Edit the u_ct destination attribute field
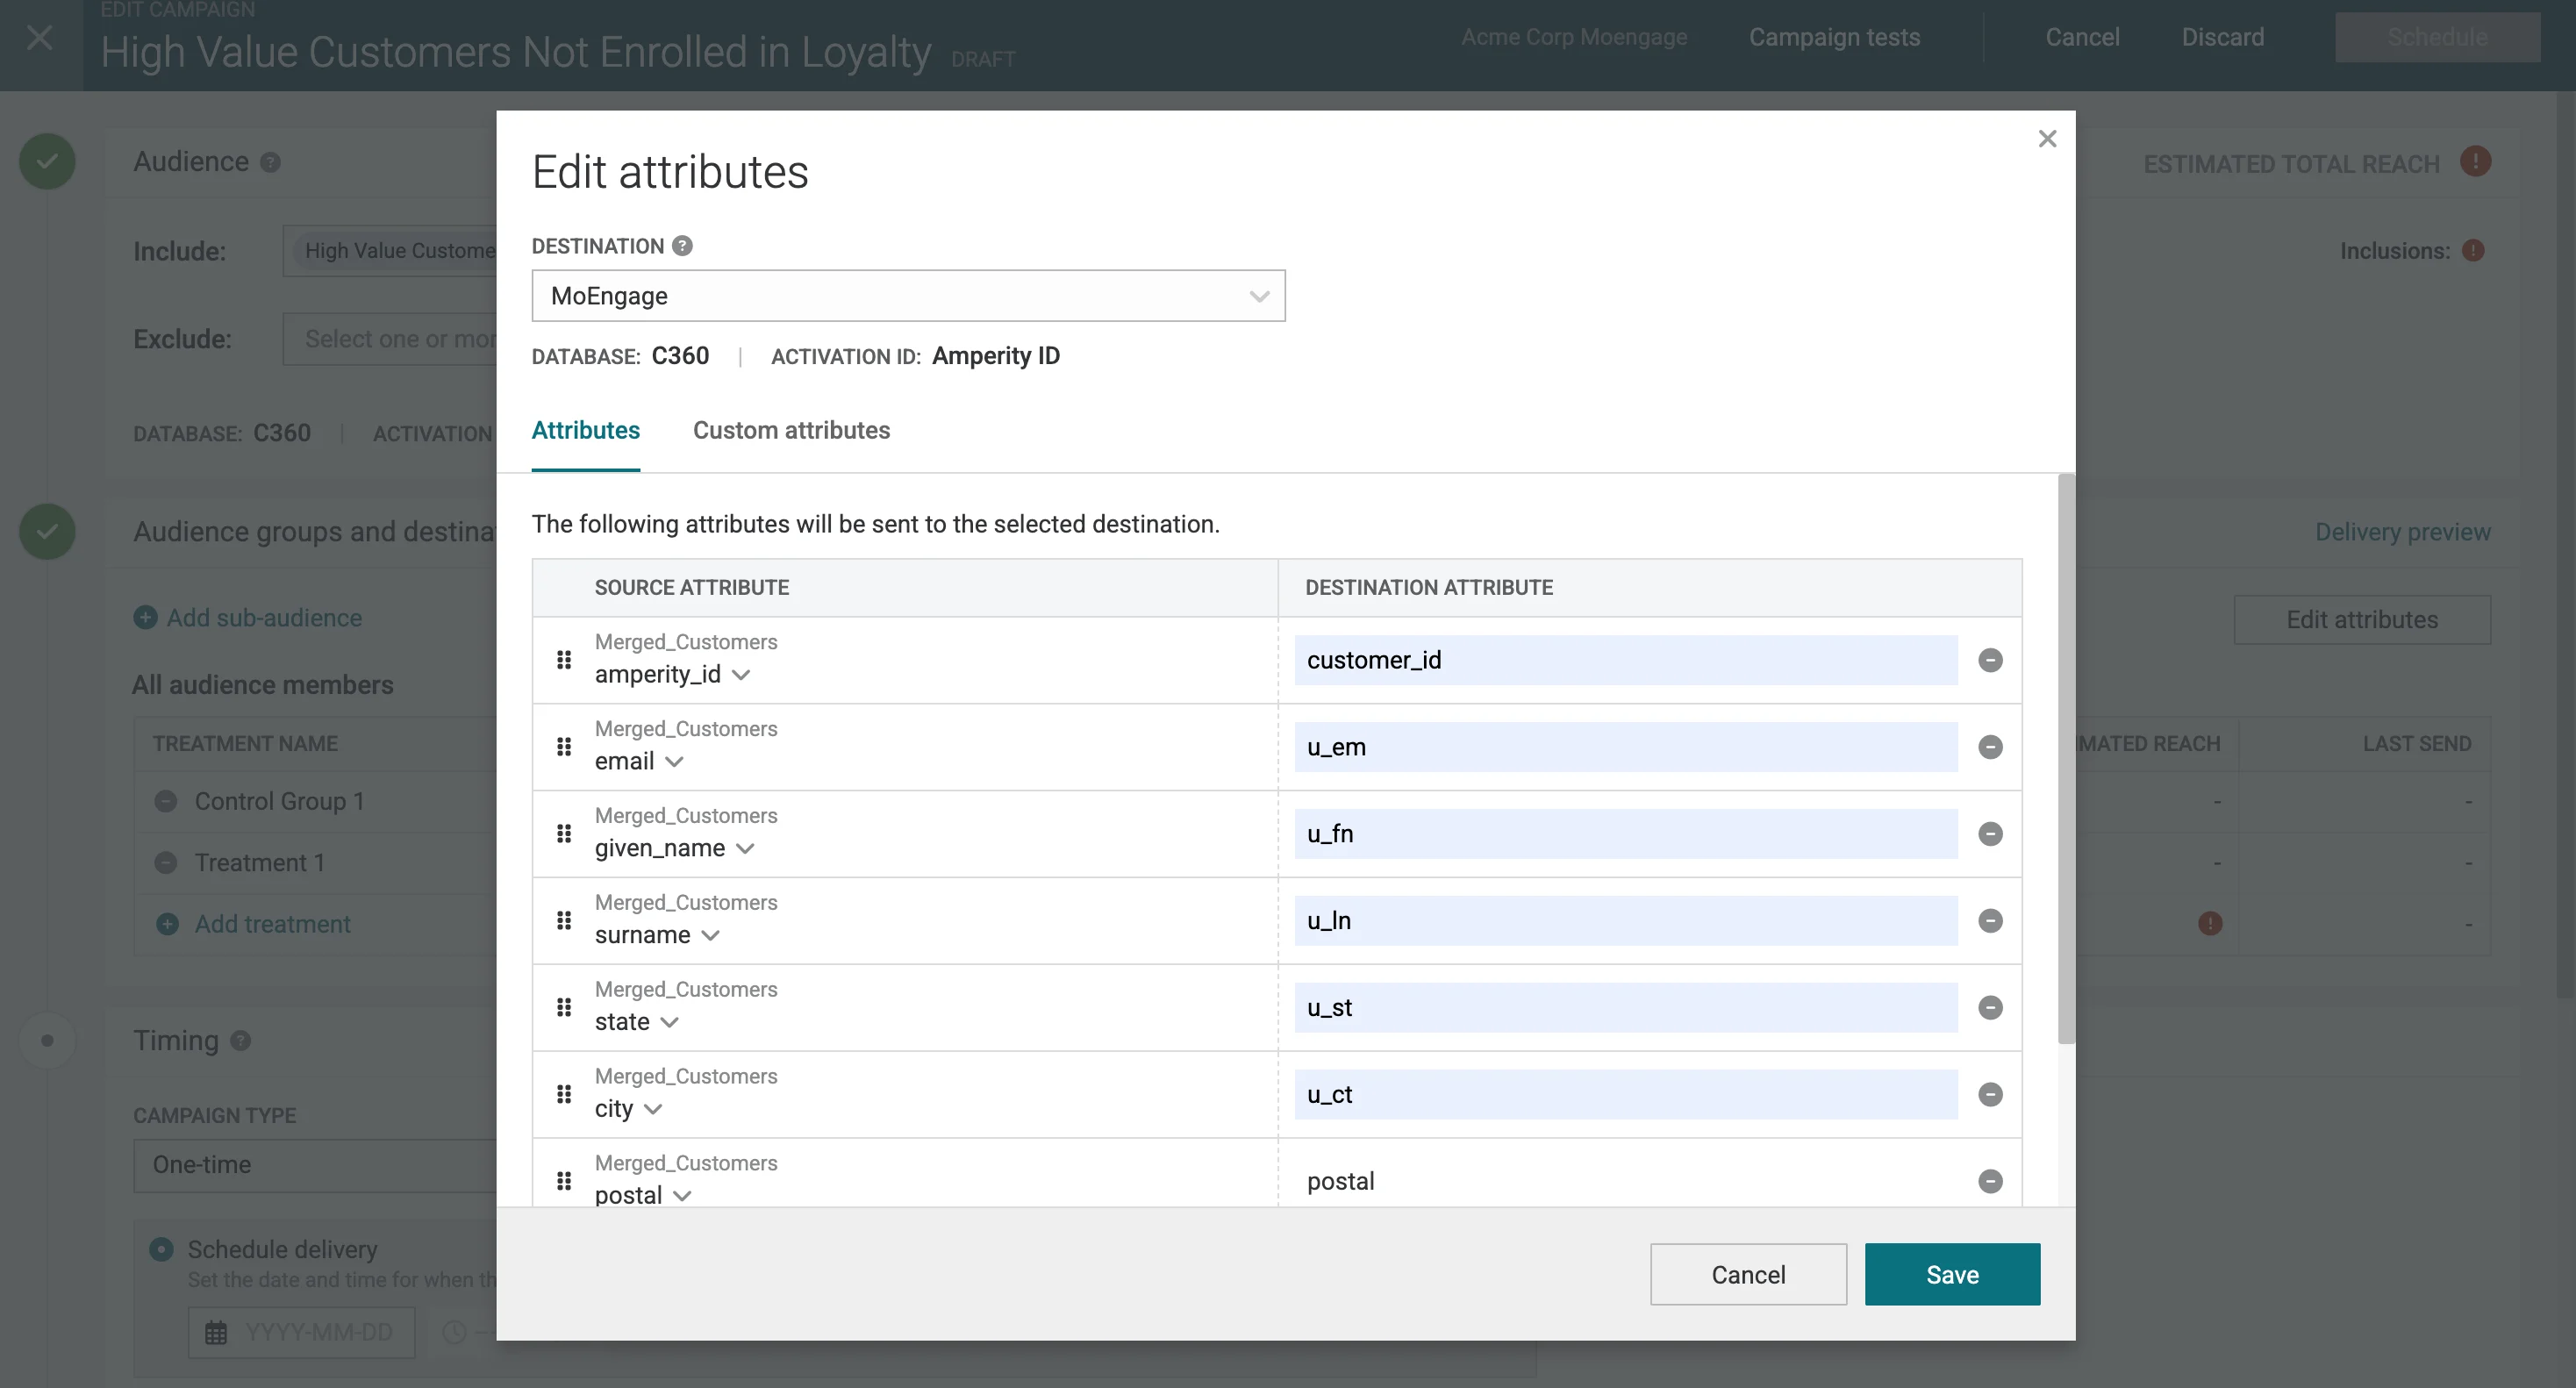This screenshot has height=1388, width=2576. (x=1626, y=1095)
